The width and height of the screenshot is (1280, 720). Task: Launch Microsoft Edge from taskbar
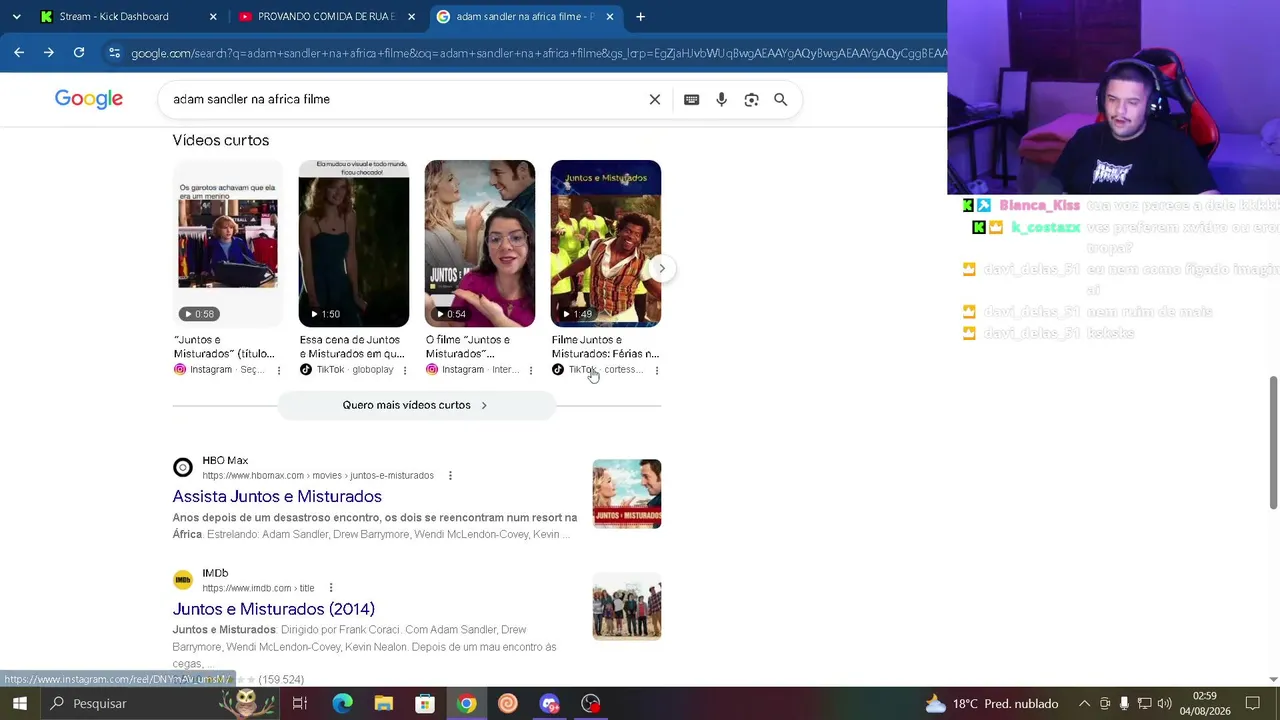click(x=343, y=704)
